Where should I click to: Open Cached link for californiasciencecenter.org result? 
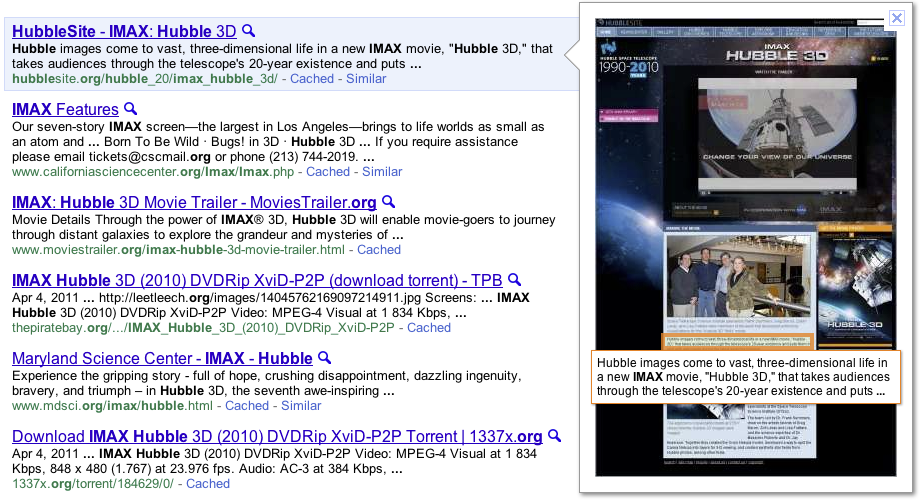coord(328,172)
